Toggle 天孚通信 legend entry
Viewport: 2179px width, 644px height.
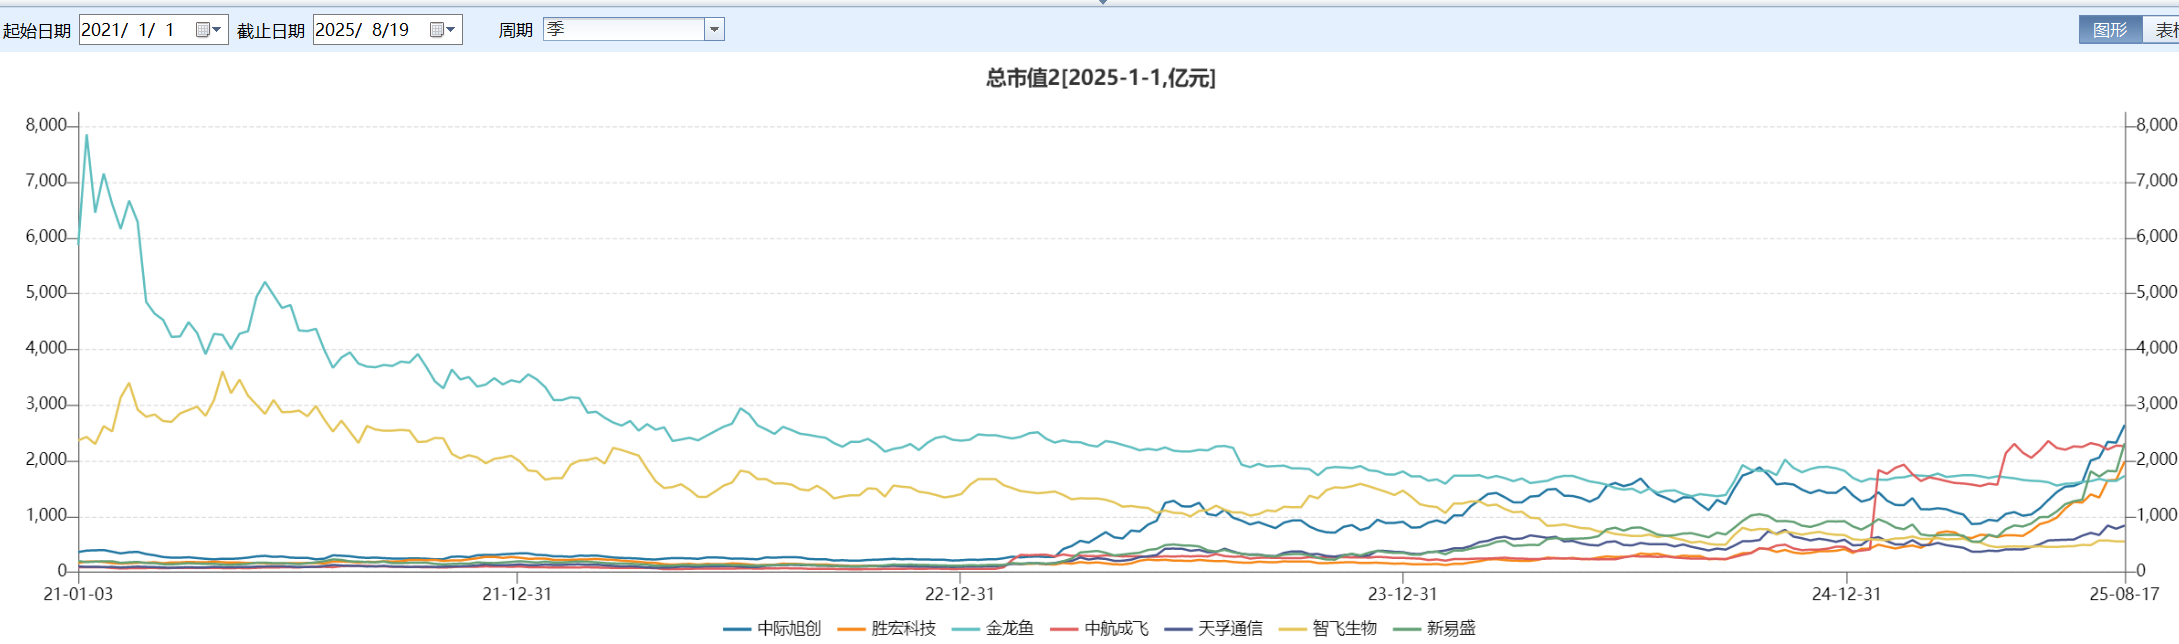click(x=1230, y=628)
